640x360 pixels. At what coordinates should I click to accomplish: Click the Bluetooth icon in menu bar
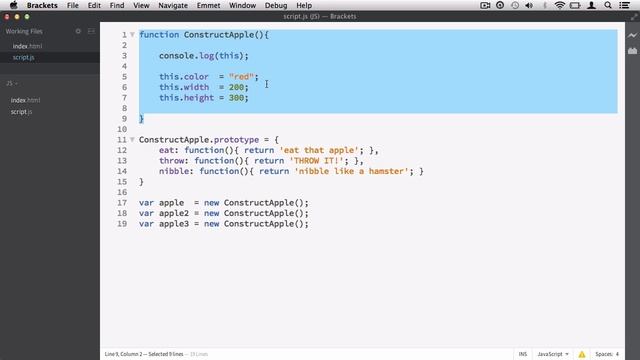click(x=544, y=5)
